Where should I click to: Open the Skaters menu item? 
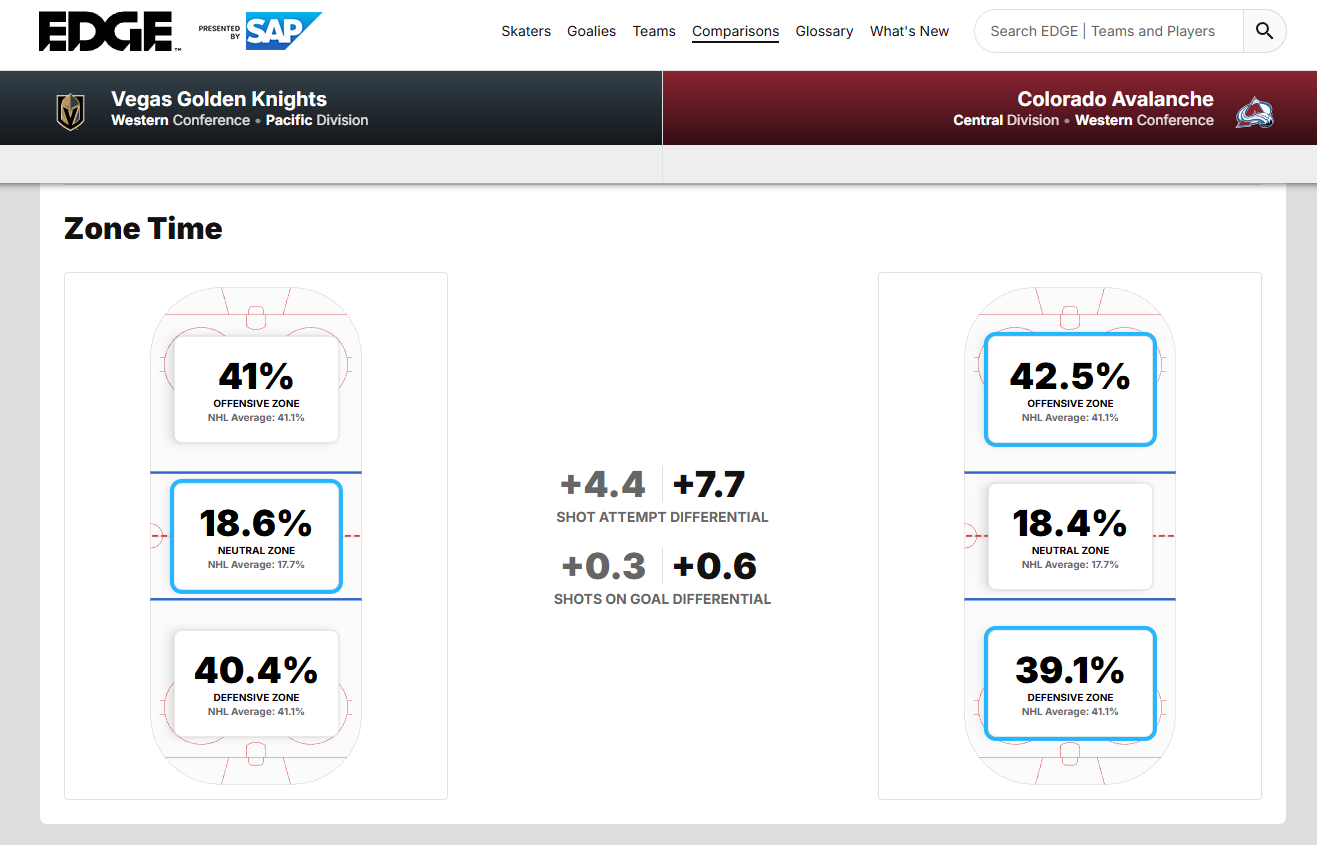point(526,31)
